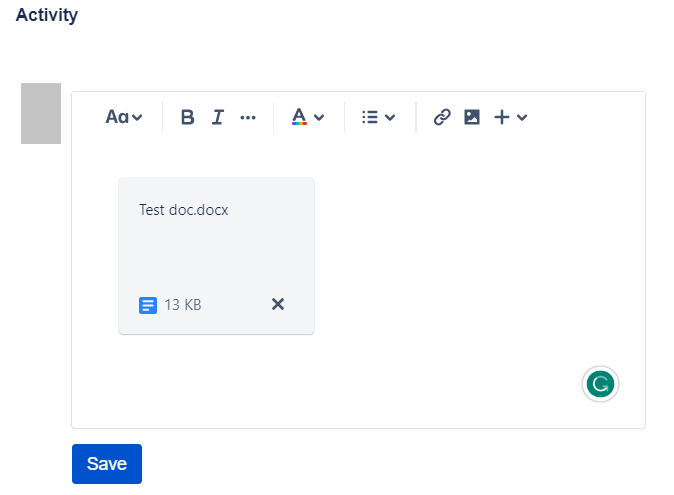Screen dimensions: 674x495
Task: Click the gray user avatar
Action: tap(41, 113)
